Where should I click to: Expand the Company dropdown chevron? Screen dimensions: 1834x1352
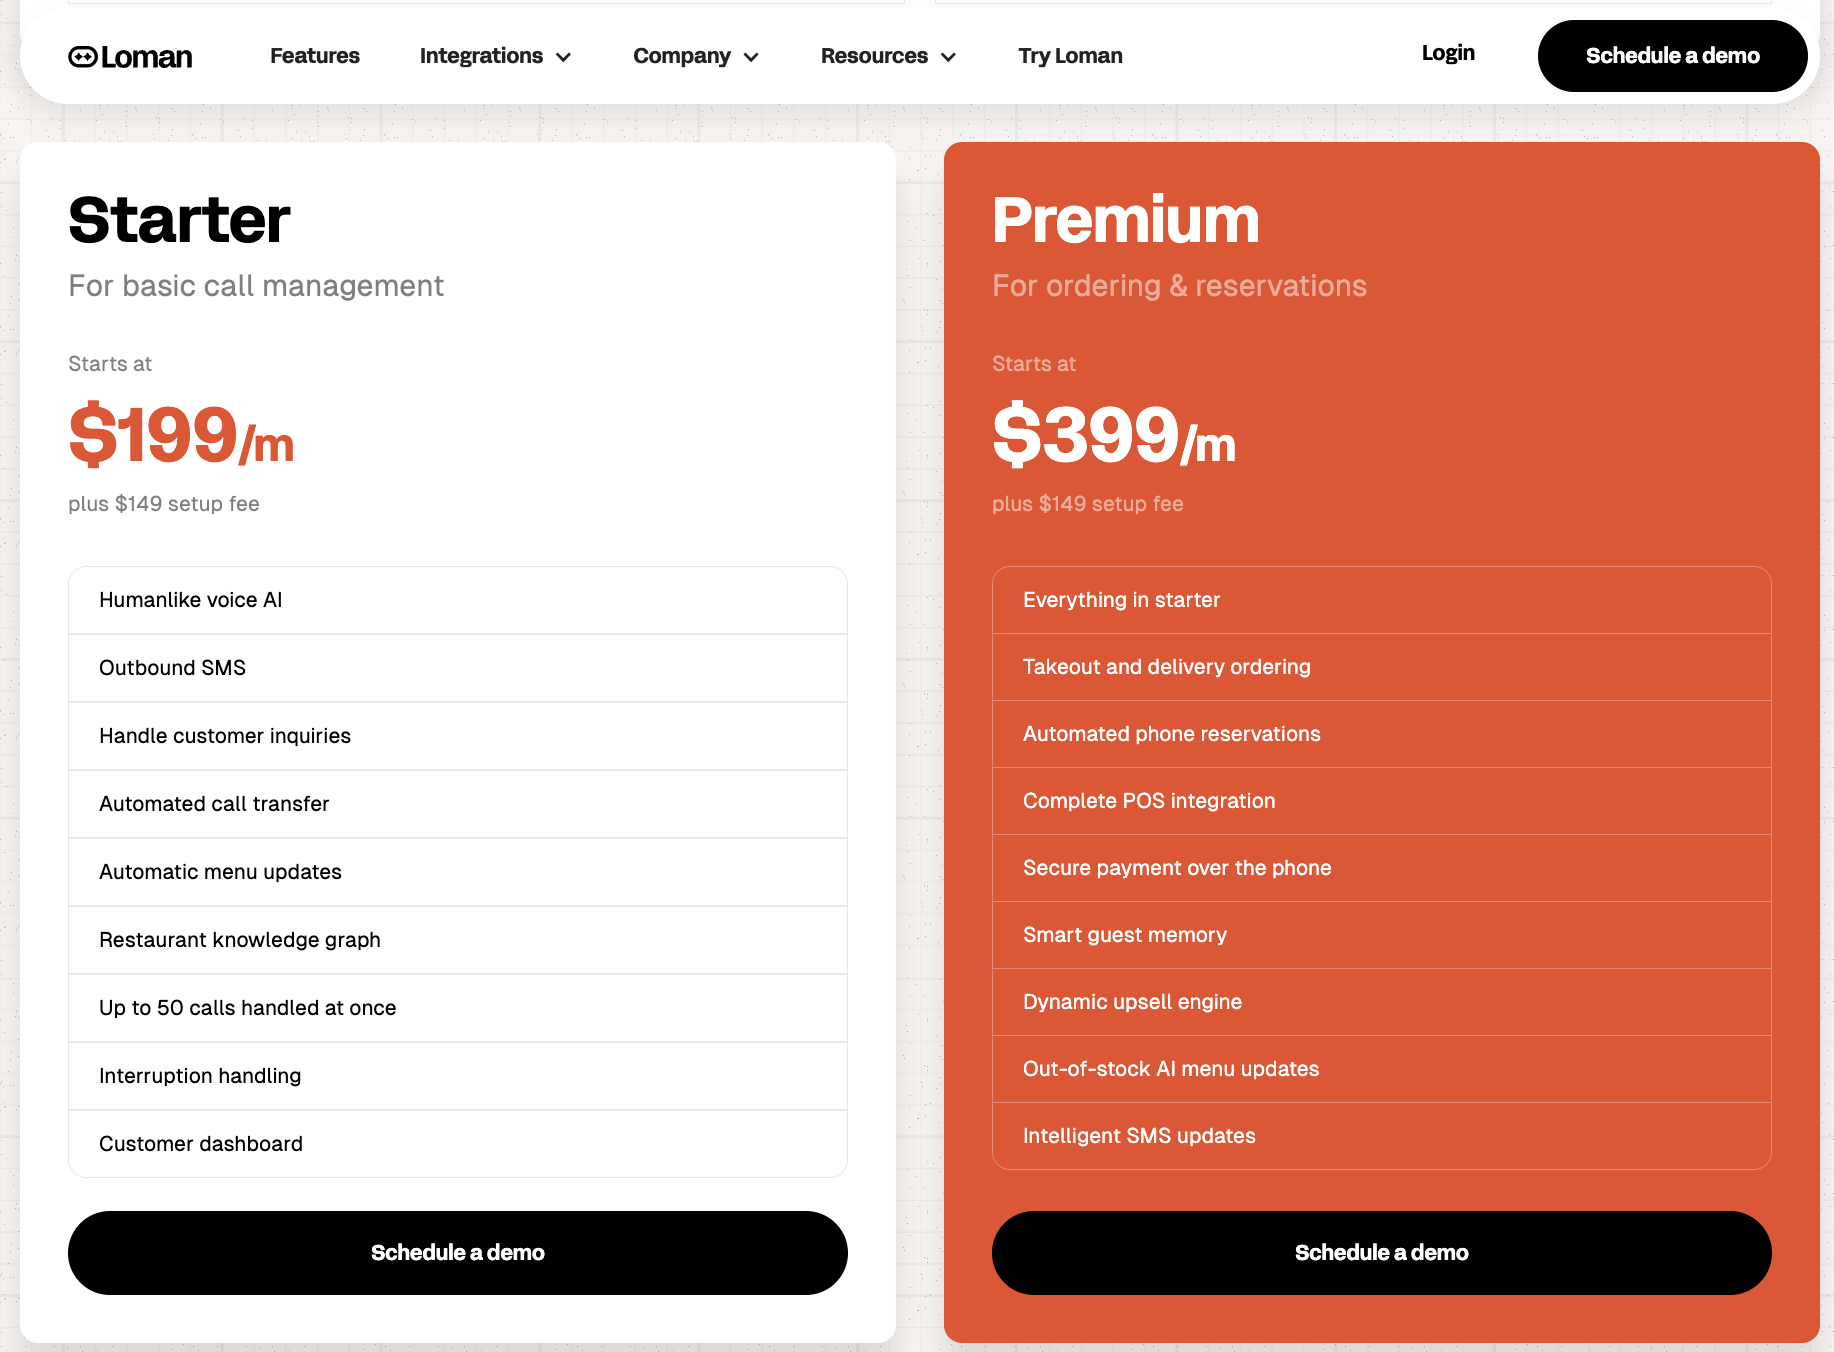(x=752, y=57)
